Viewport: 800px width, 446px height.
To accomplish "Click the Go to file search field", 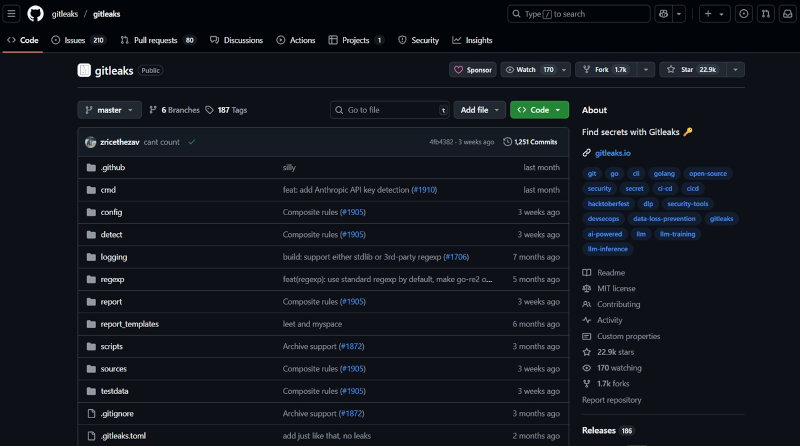I will [x=390, y=110].
